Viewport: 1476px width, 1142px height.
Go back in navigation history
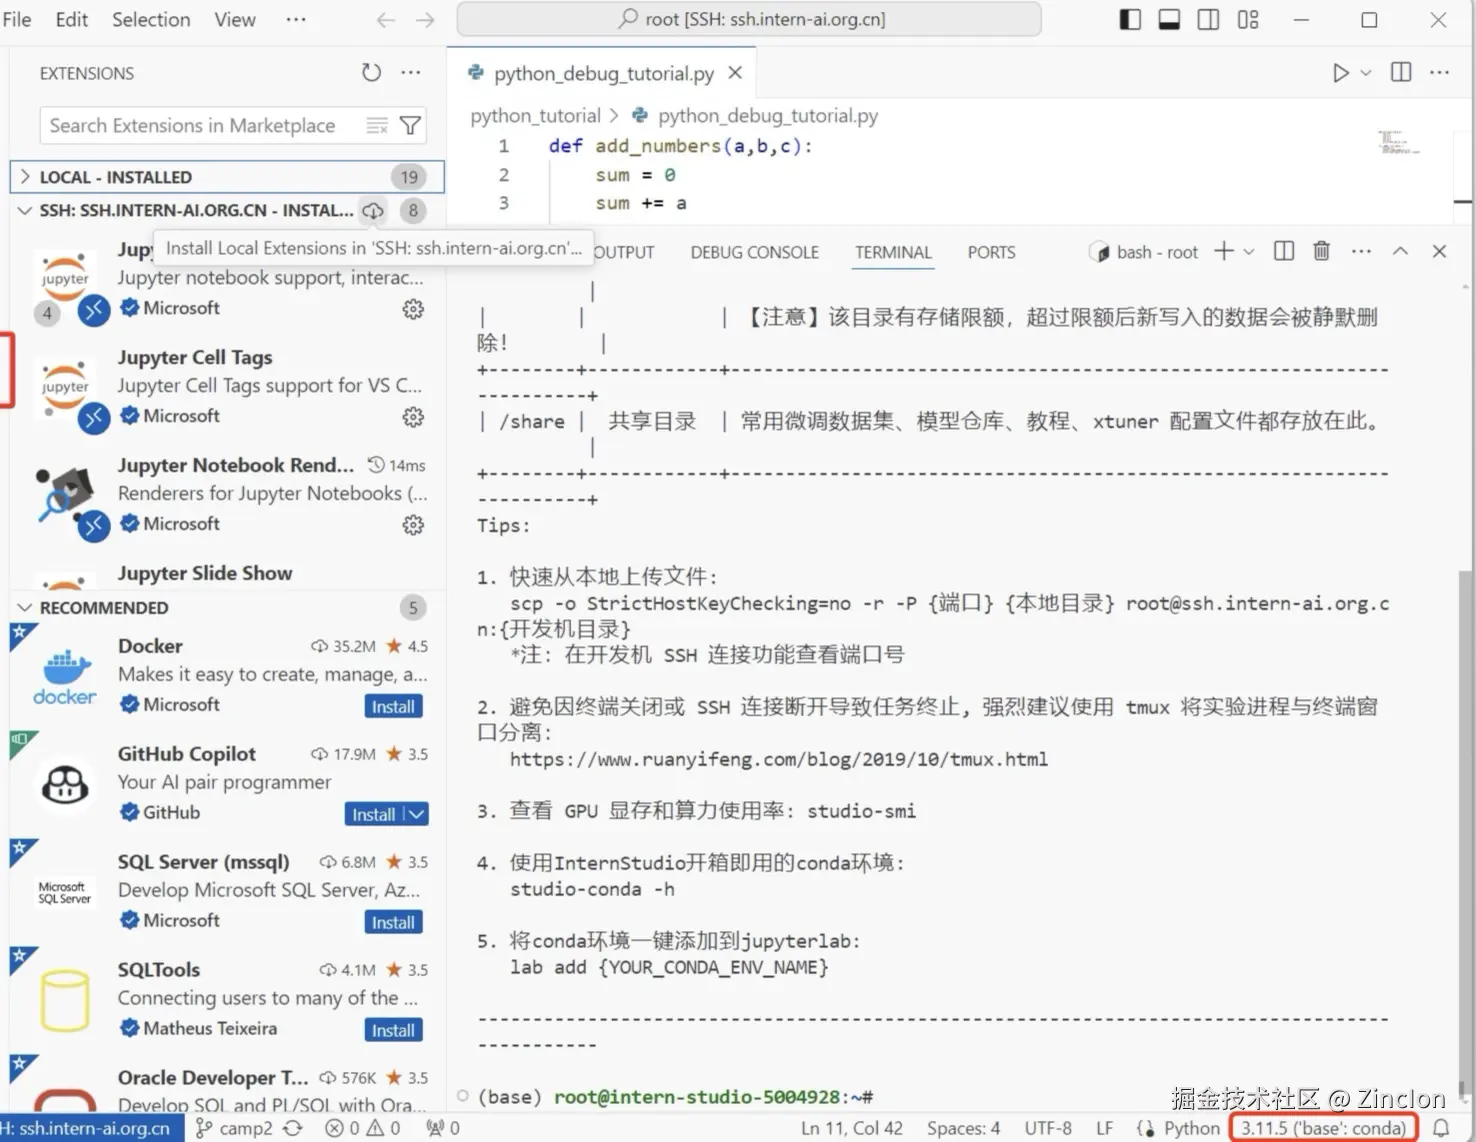[x=386, y=20]
